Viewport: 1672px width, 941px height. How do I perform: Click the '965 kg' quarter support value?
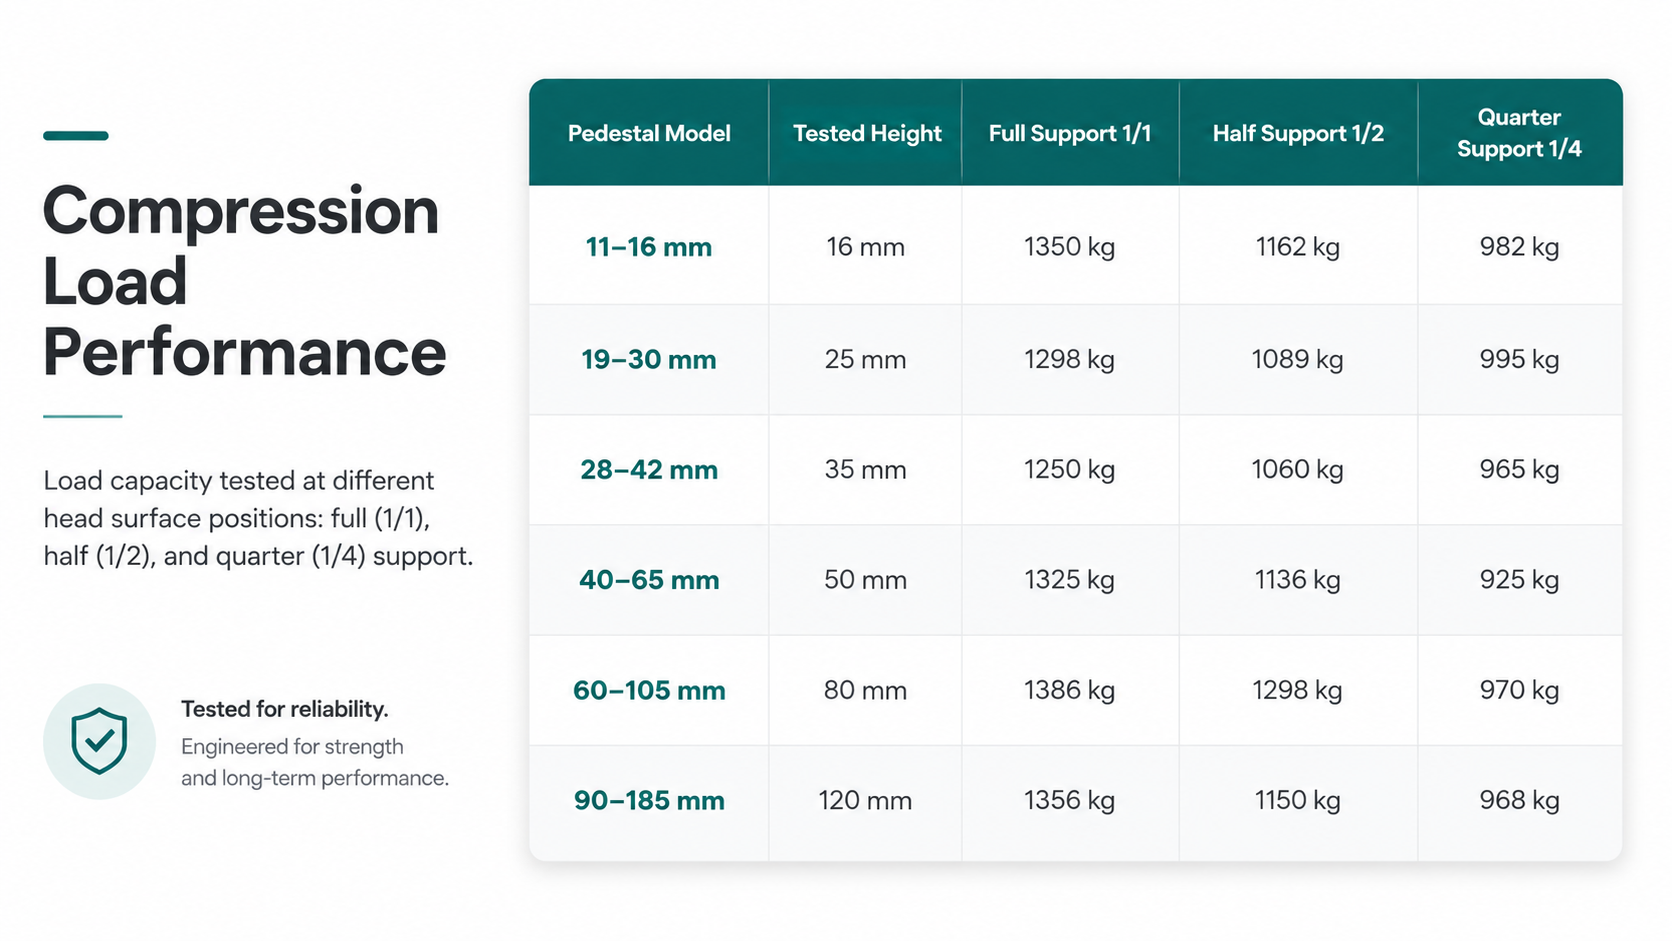coord(1519,470)
